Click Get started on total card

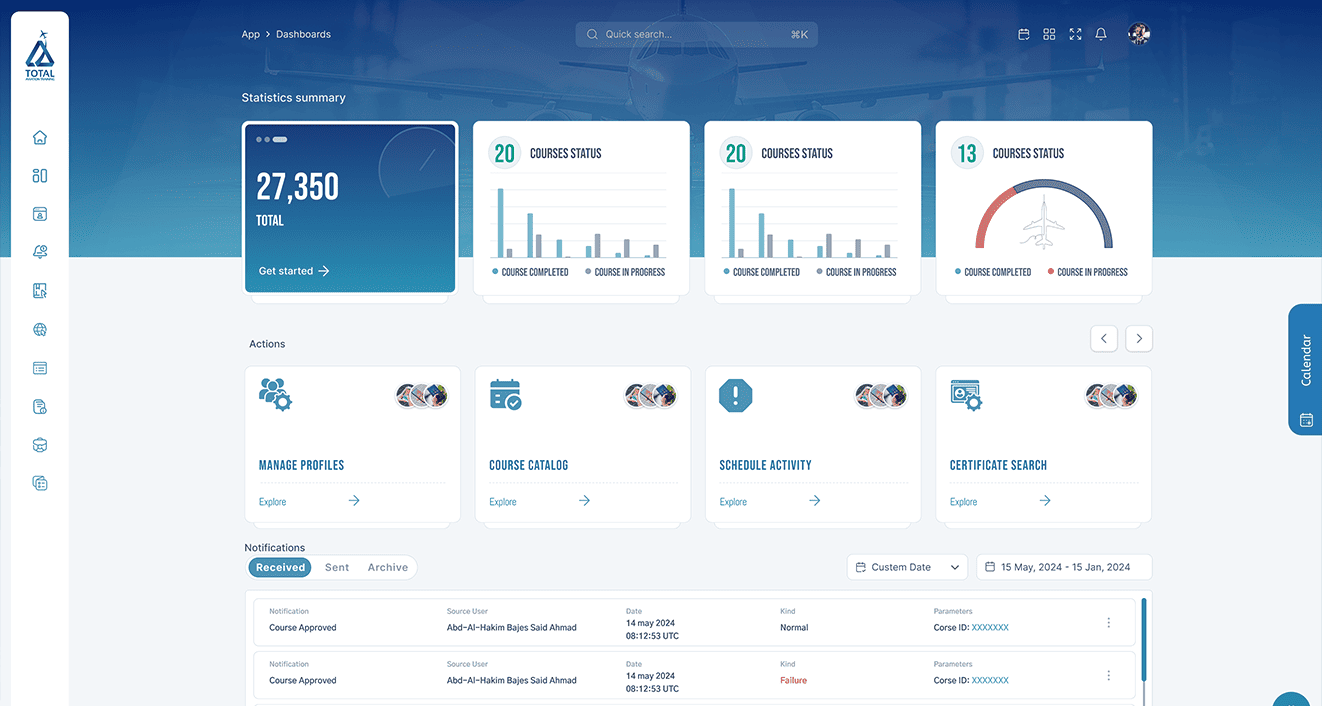pyautogui.click(x=294, y=271)
